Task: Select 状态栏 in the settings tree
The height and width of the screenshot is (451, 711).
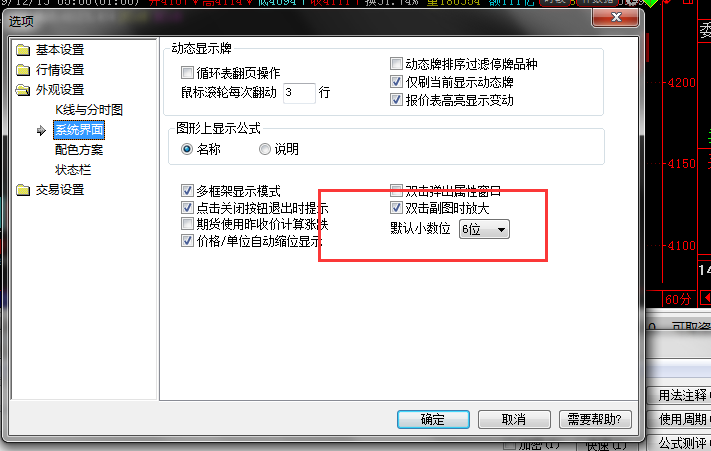Action: pyautogui.click(x=73, y=170)
